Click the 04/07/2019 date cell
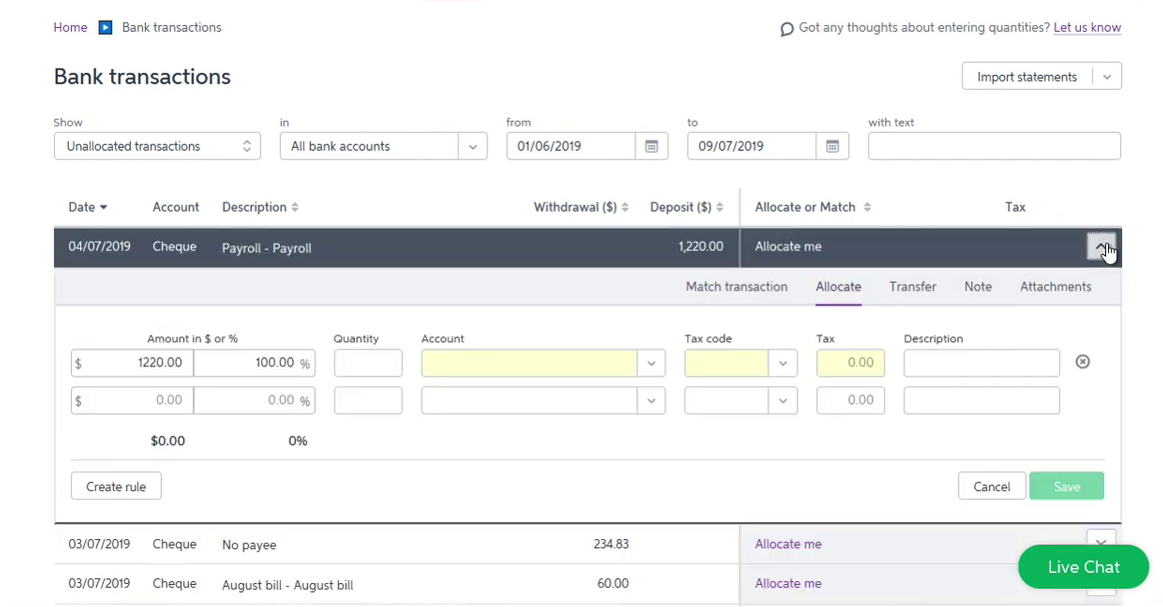The image size is (1163, 607). [x=99, y=246]
